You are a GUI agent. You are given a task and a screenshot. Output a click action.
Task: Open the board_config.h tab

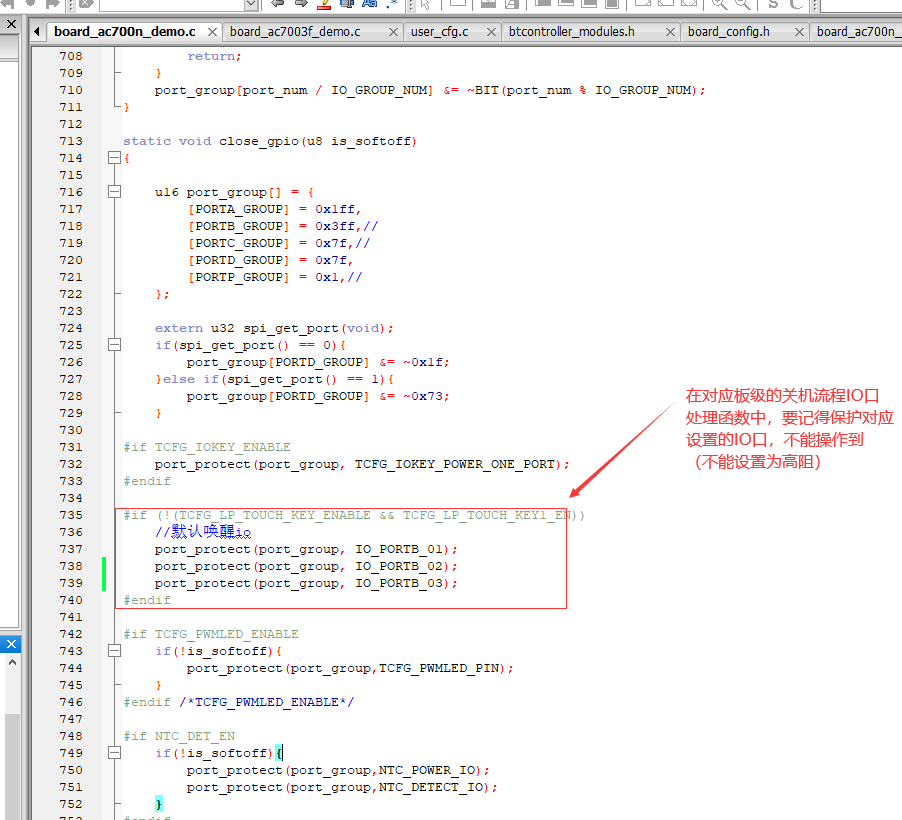(729, 32)
